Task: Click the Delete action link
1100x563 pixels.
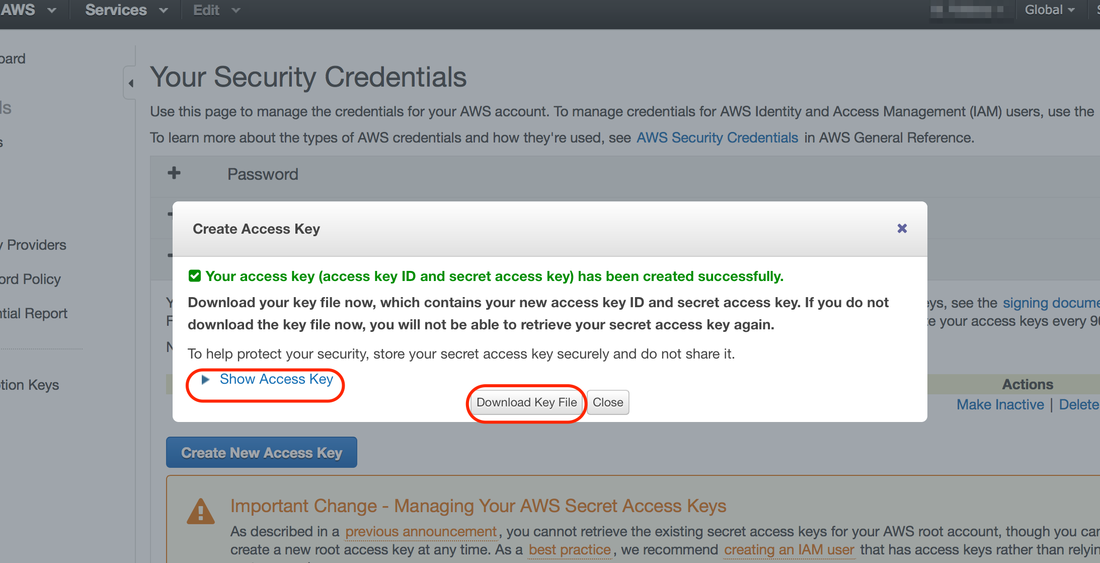Action: pos(1079,405)
